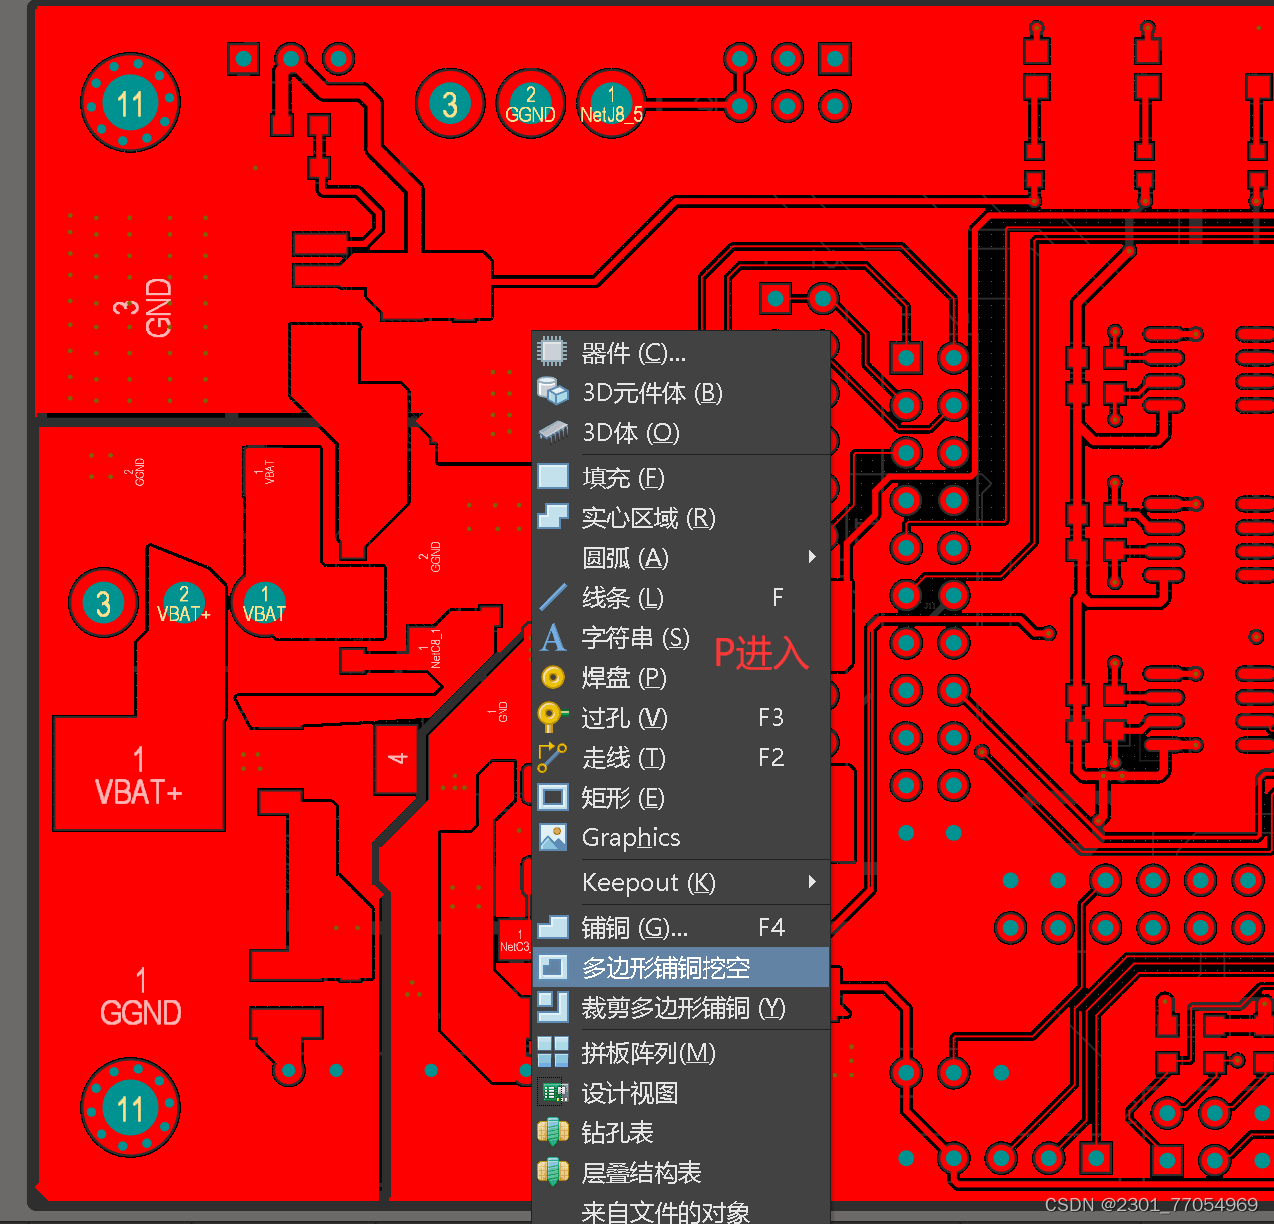Click the NetC8_1 pad label
Viewport: 1274px width, 1224px height.
click(x=431, y=648)
